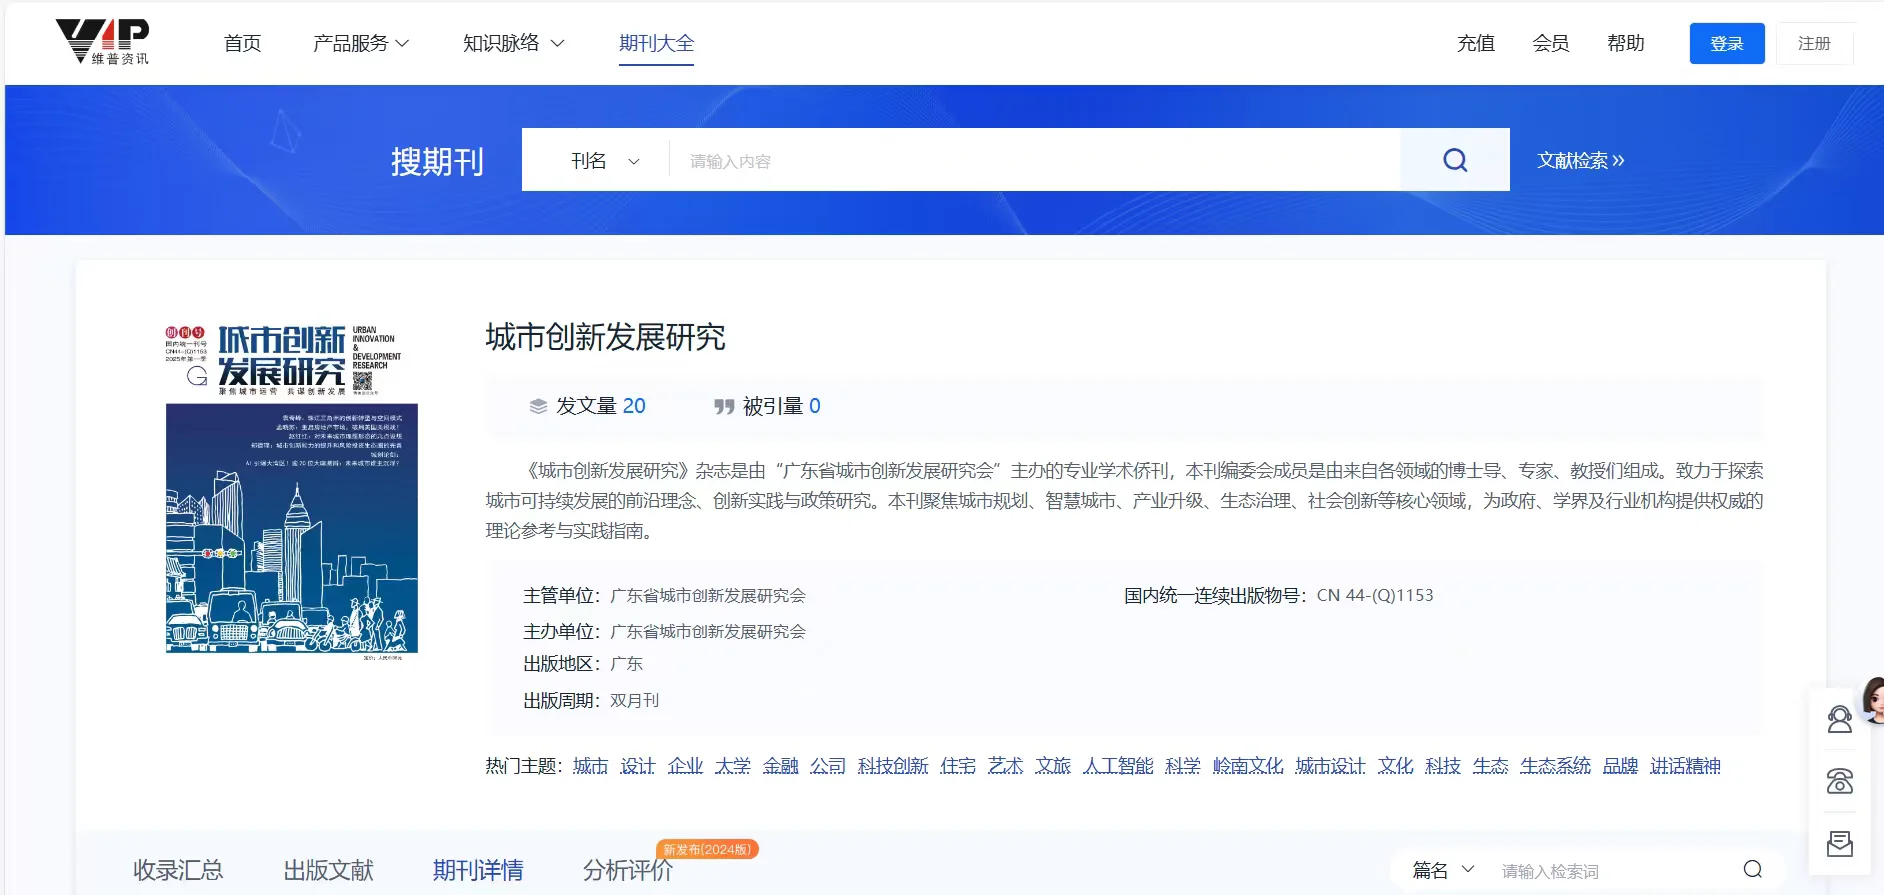Open the floating assistant character
The height and width of the screenshot is (895, 1884).
coord(1872,699)
